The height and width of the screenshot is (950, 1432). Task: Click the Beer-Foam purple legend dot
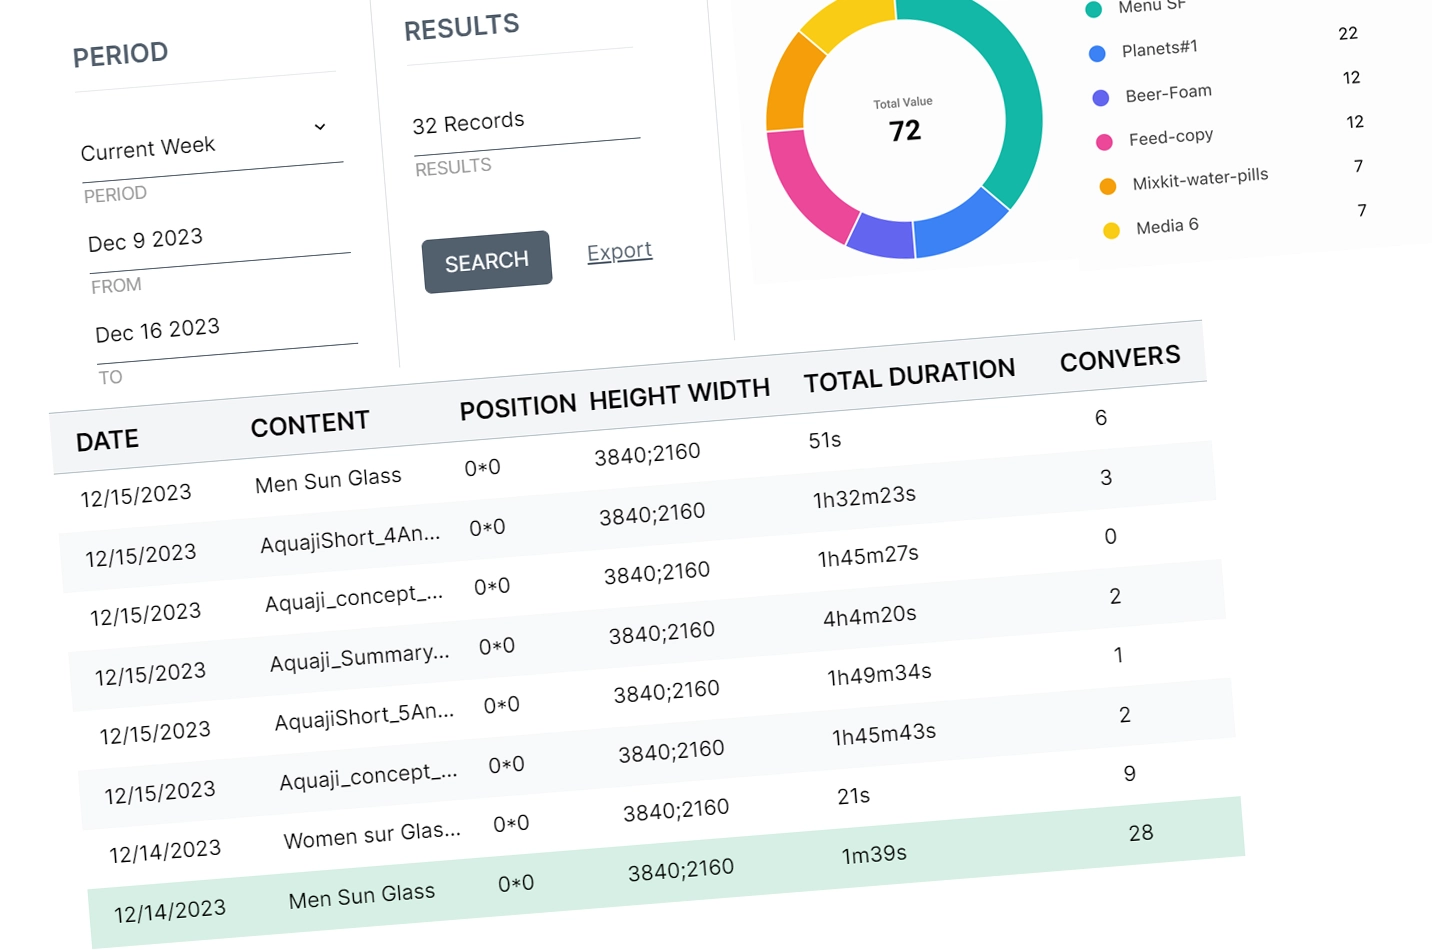point(1101,98)
